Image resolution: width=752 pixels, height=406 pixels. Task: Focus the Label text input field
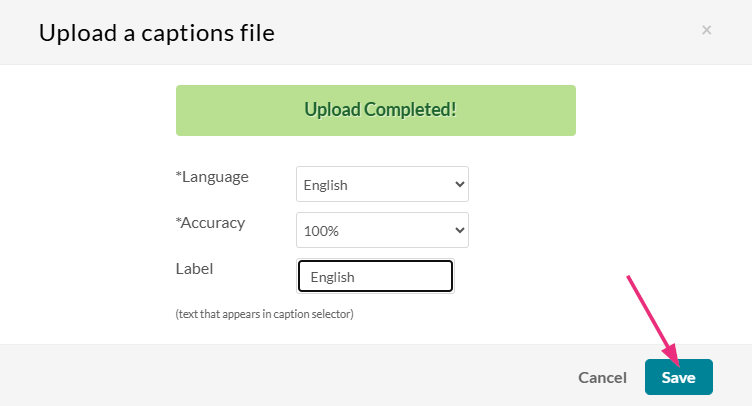click(376, 277)
